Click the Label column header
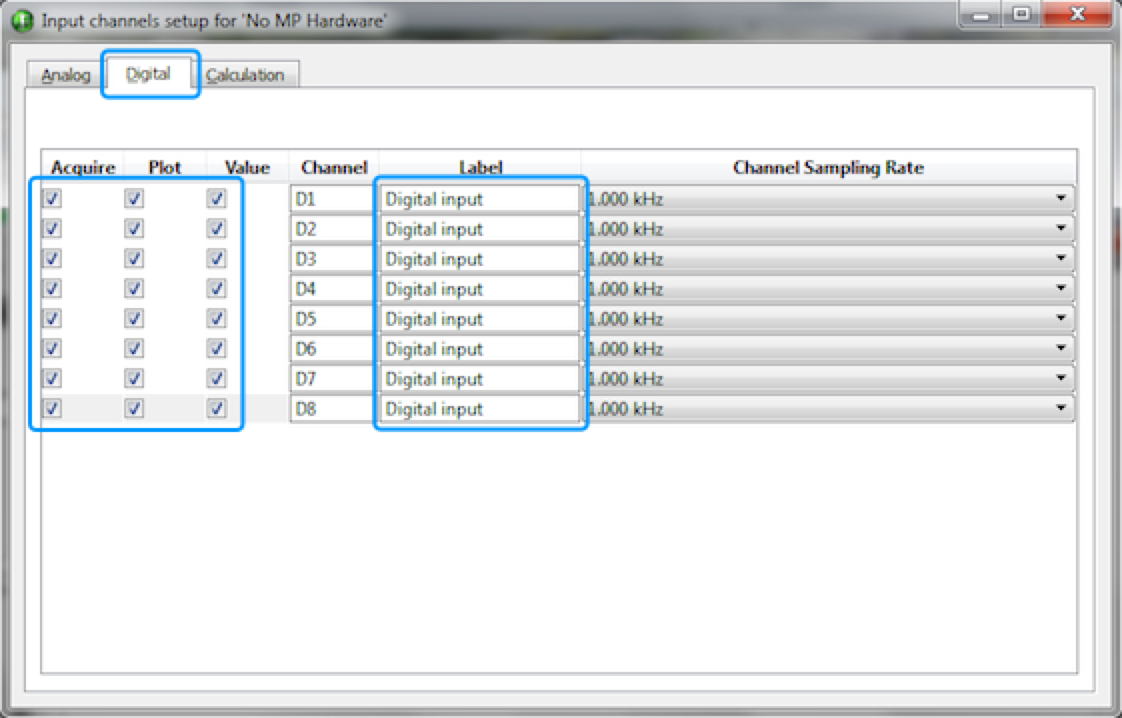This screenshot has height=718, width=1122. tap(480, 167)
